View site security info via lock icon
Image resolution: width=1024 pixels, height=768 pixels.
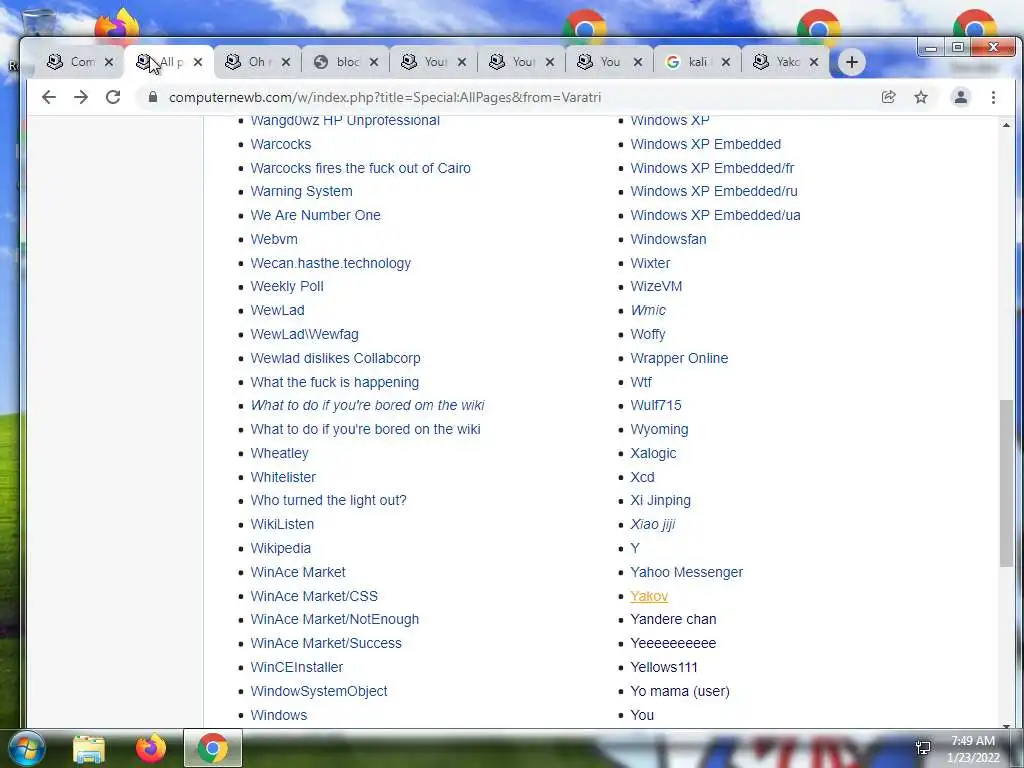153,97
